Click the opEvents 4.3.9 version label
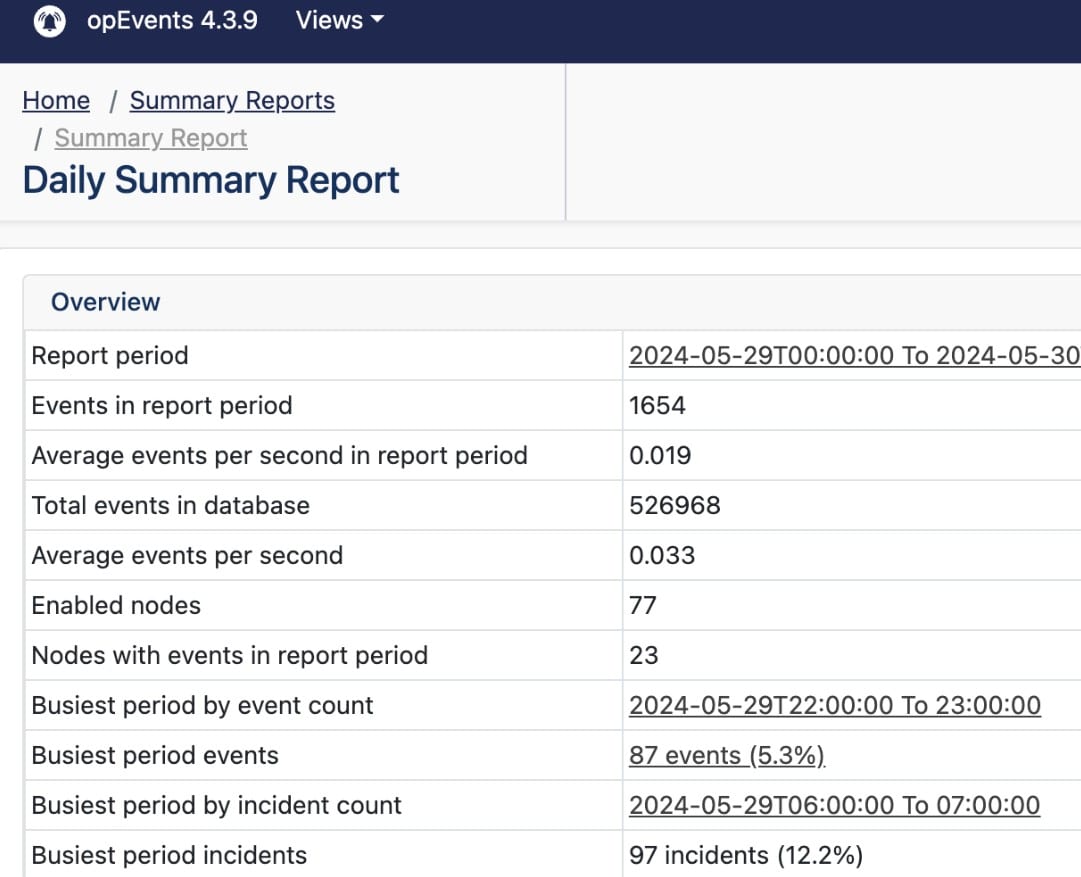 tap(173, 20)
